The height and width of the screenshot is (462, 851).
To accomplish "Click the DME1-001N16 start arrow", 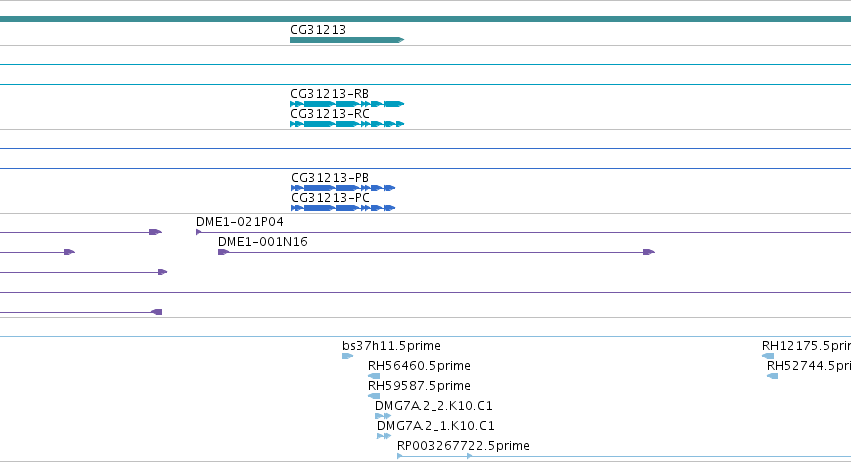I will tap(223, 252).
